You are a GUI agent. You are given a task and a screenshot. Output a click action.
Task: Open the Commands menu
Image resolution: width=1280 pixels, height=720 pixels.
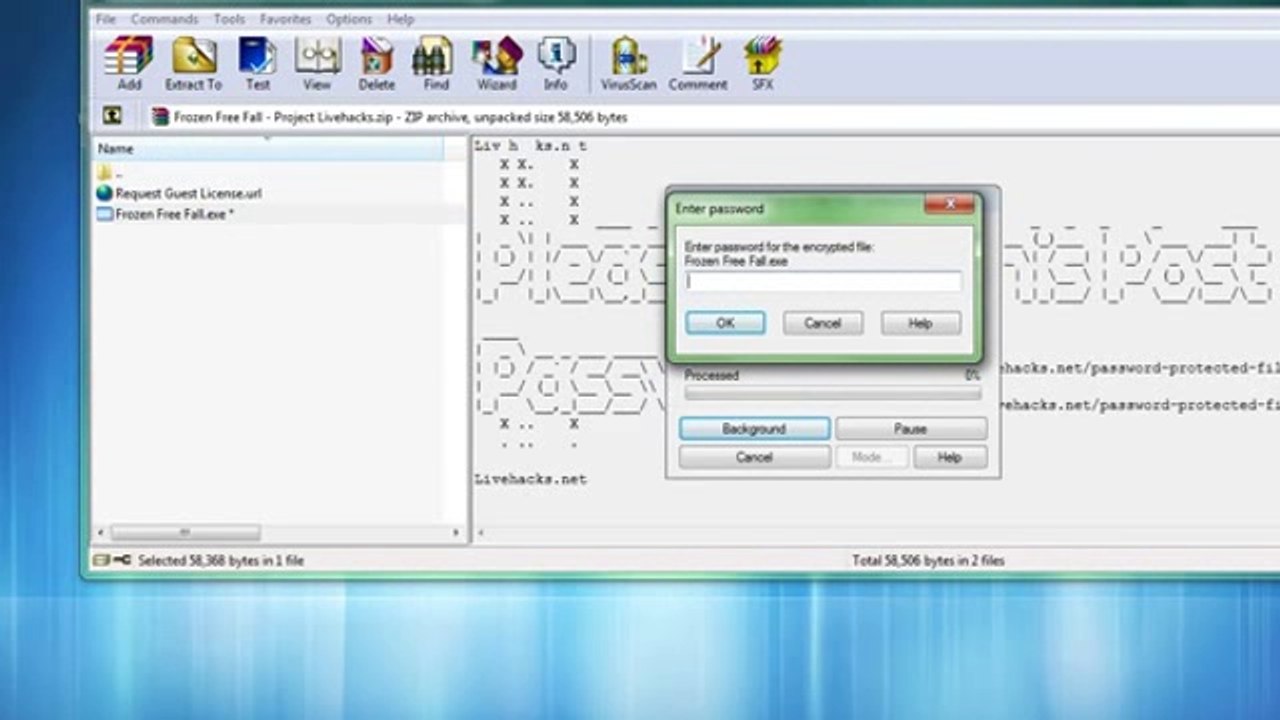coord(165,19)
